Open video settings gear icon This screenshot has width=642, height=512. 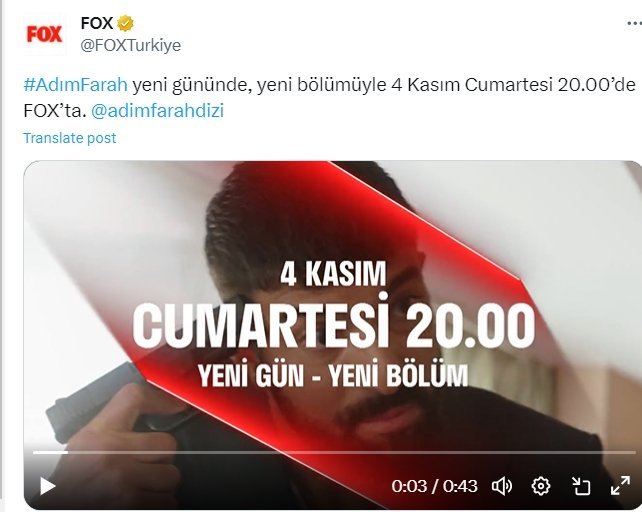(540, 486)
